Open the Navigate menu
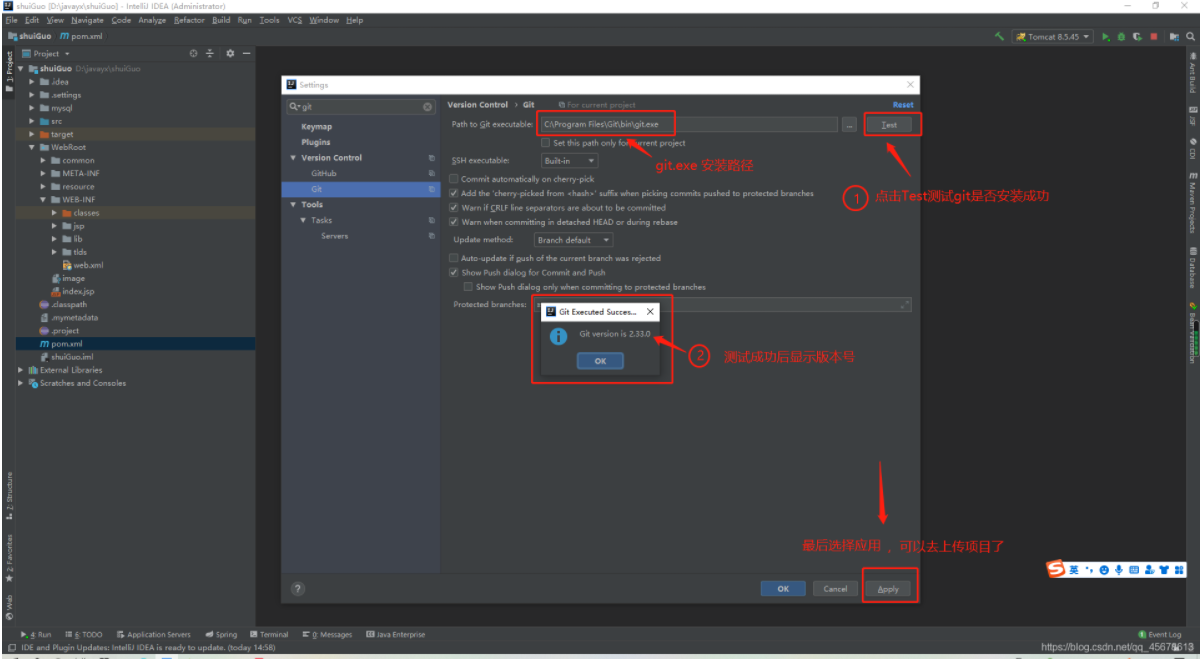The height and width of the screenshot is (659, 1201). [x=87, y=20]
